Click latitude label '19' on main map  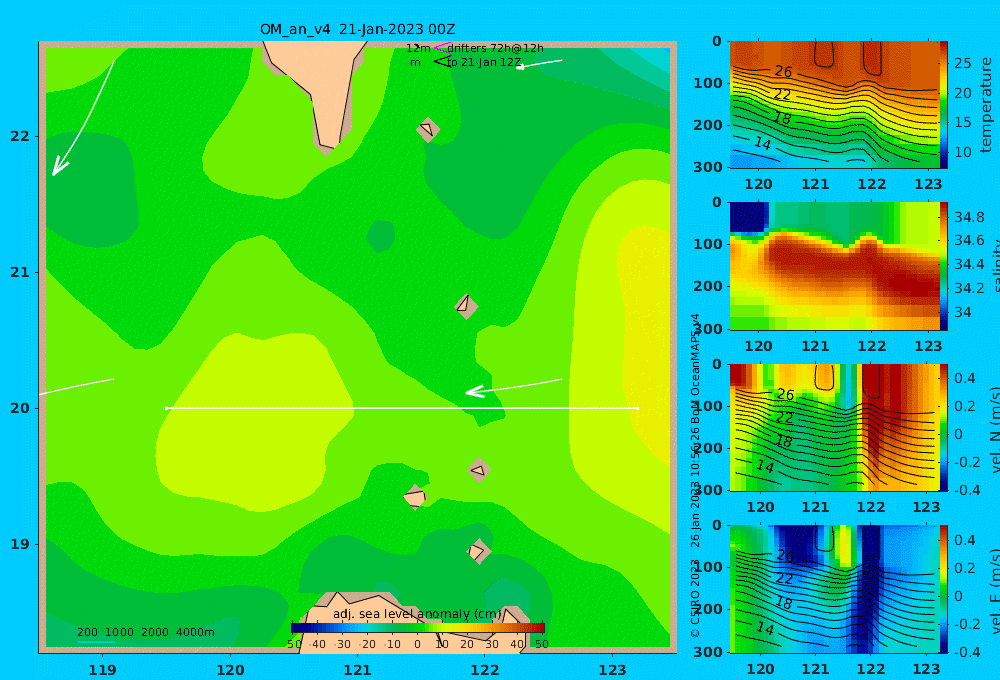pos(20,544)
